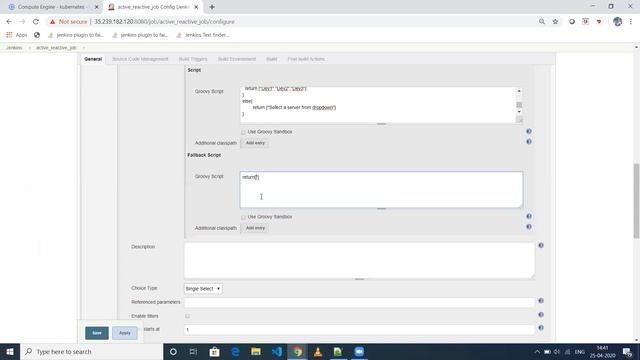Open browser search zoom icon in address bar
Image resolution: width=640 pixels, height=360 pixels.
coord(542,22)
